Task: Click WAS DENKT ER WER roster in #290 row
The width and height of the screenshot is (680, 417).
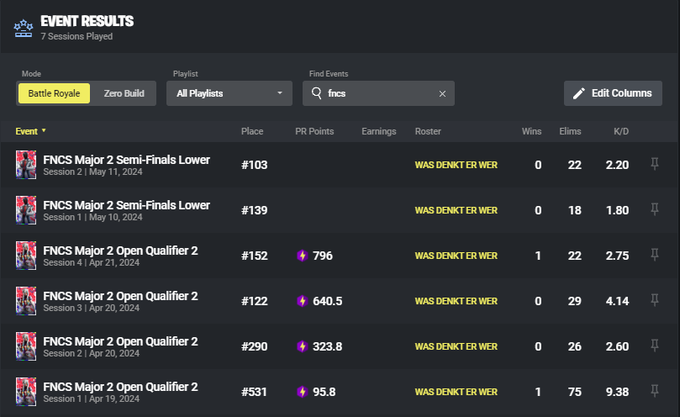Action: 456,347
